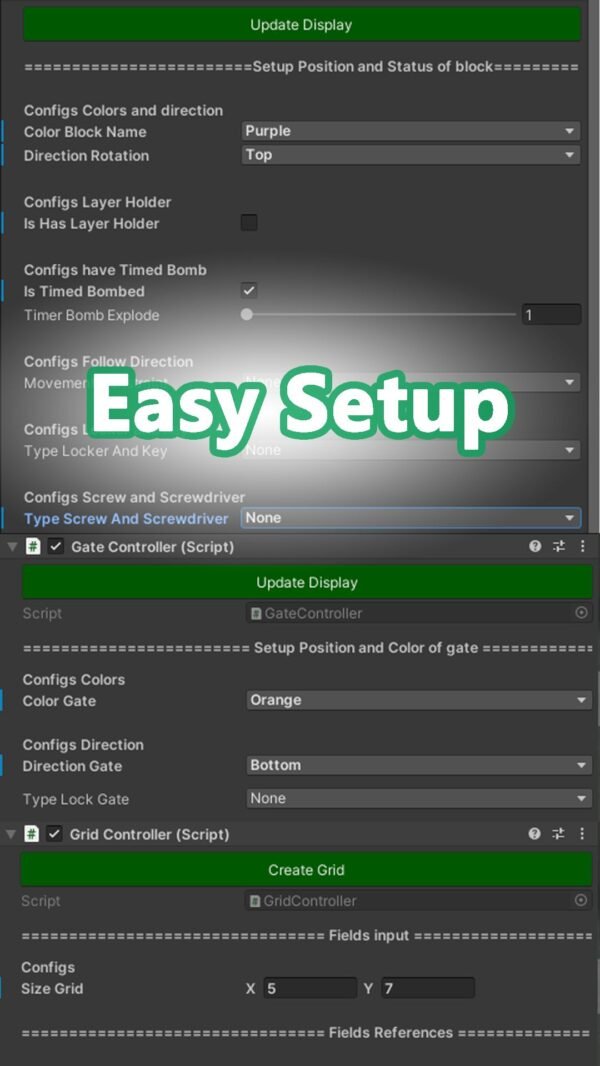The image size is (600, 1066).
Task: Uncheck the Is Timed Bombed checkbox
Action: coord(249,291)
